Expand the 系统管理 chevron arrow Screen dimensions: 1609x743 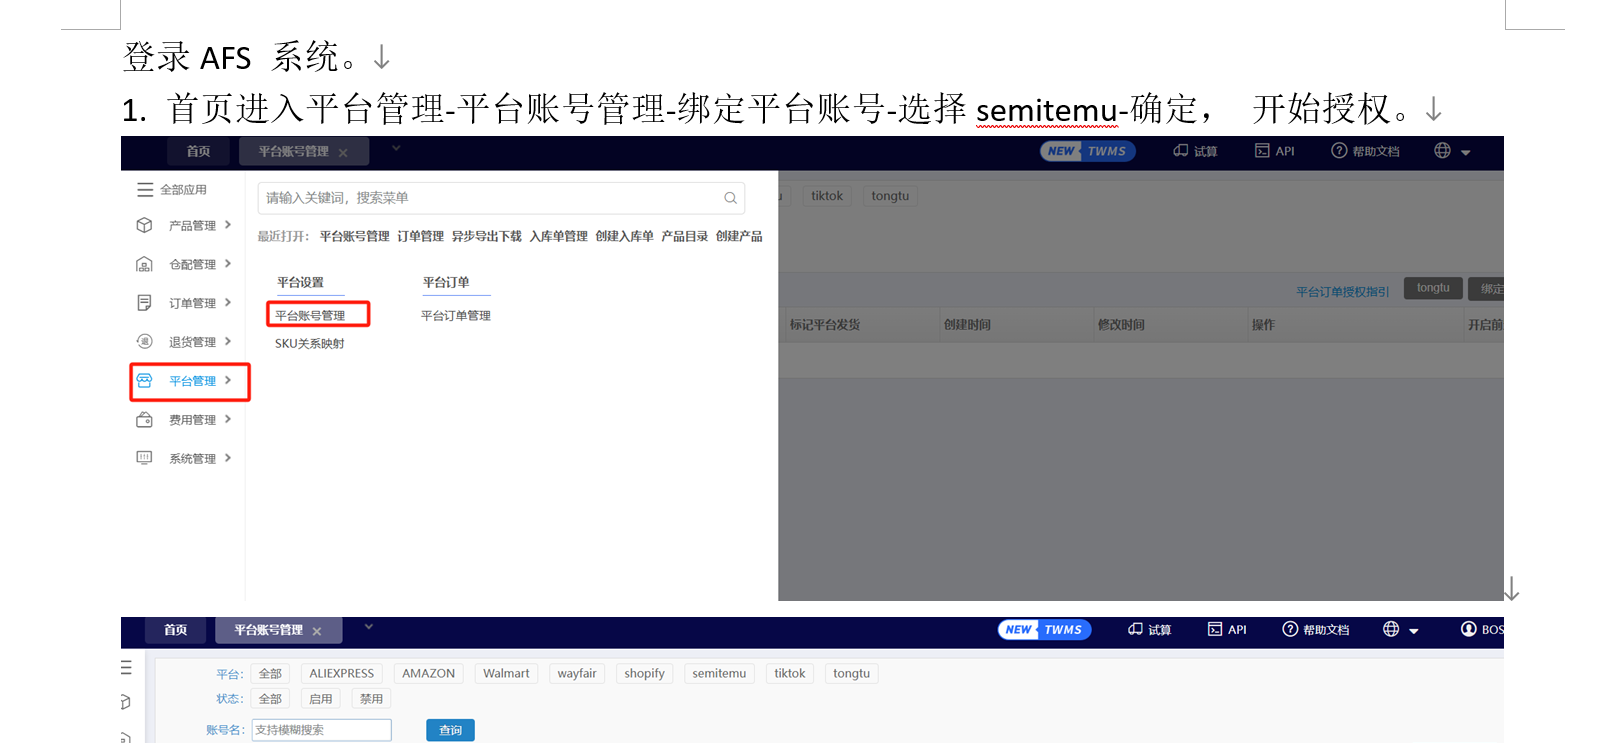click(228, 458)
